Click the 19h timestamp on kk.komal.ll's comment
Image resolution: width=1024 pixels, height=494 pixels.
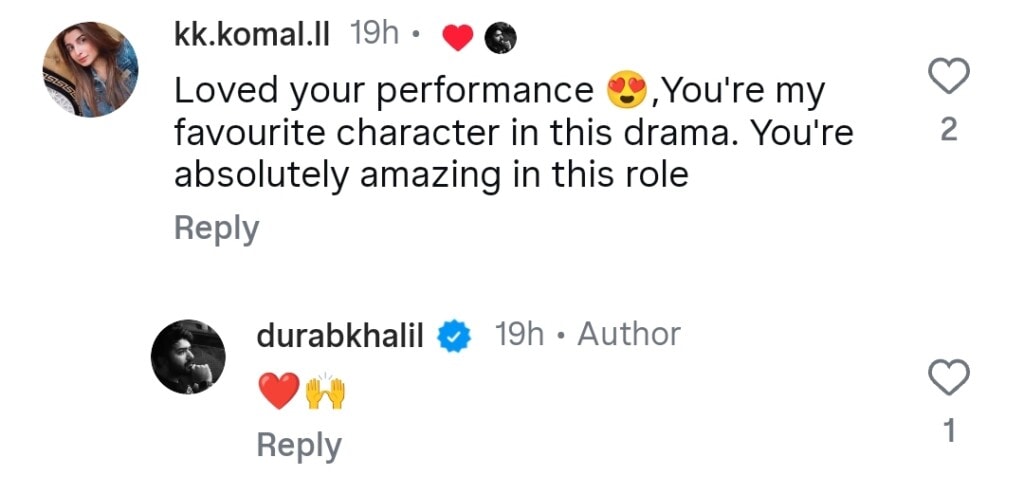tap(375, 36)
